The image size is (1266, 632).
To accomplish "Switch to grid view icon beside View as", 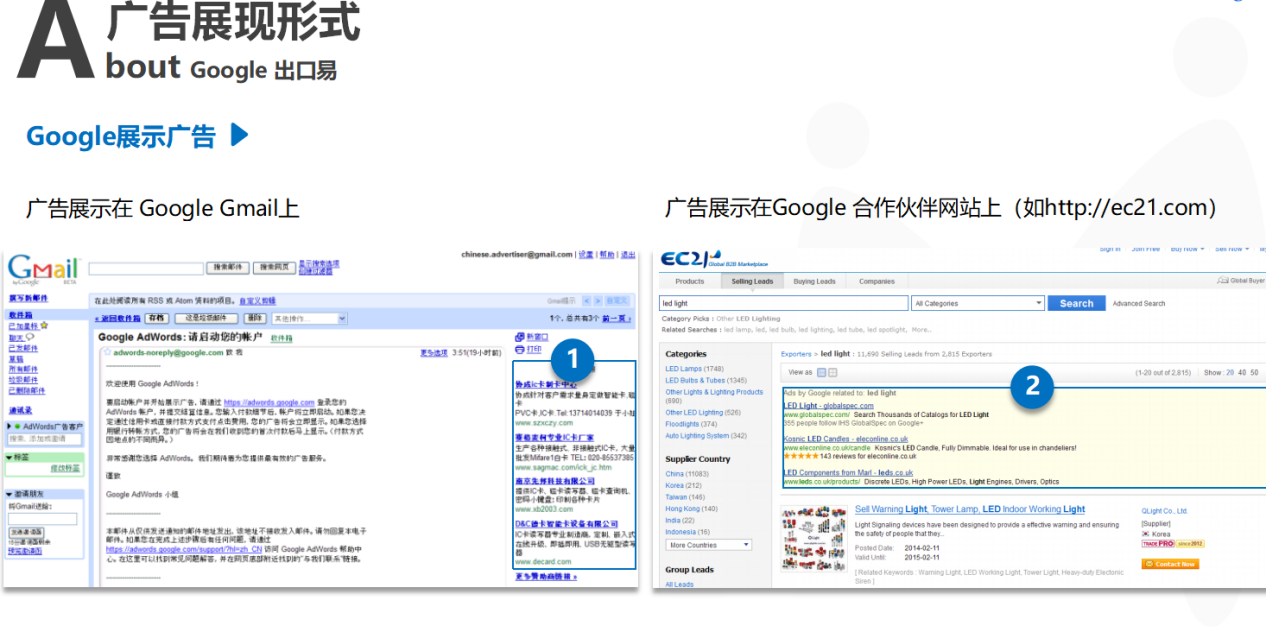I will tap(833, 372).
